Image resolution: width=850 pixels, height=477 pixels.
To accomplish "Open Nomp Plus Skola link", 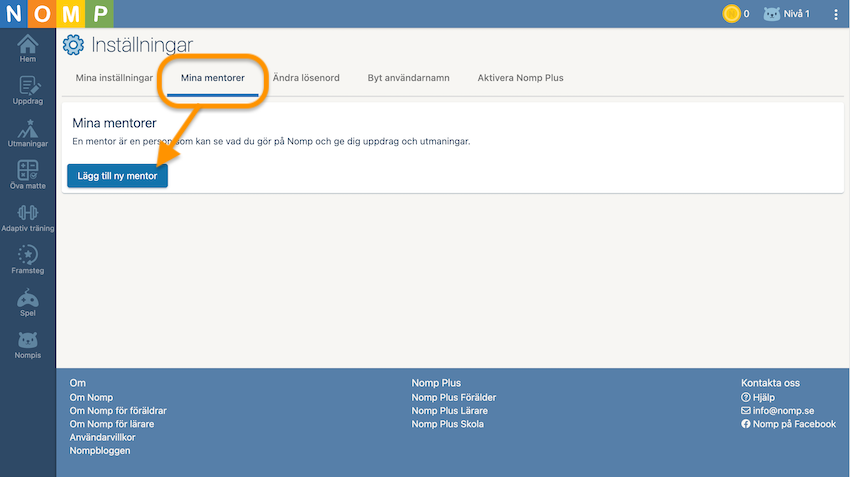I will [447, 424].
